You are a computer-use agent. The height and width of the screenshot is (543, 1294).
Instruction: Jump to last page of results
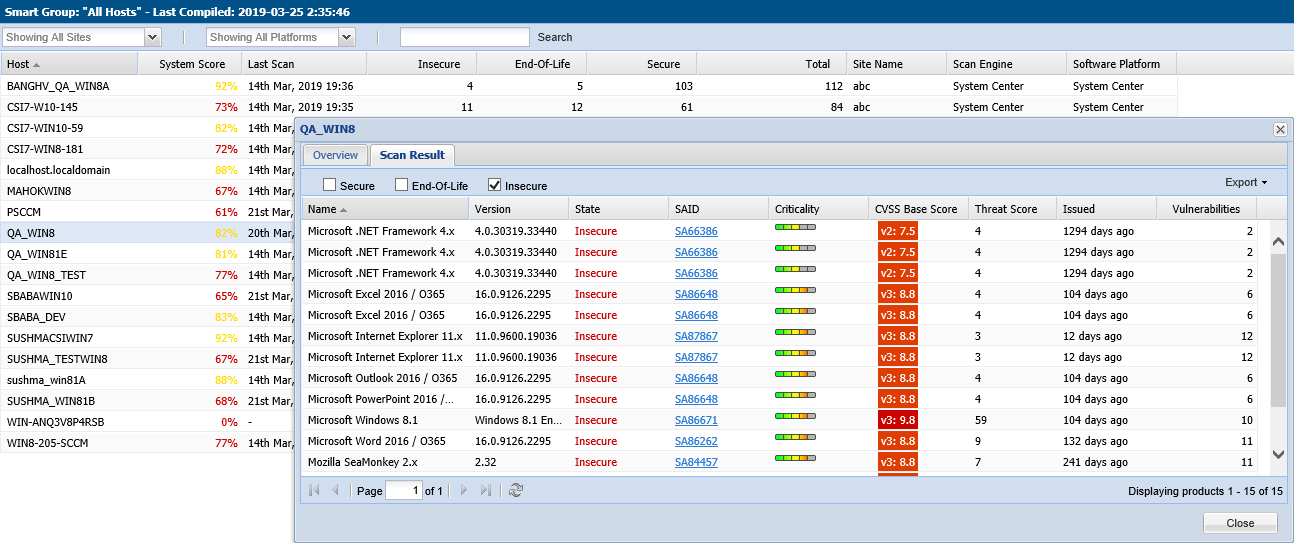(486, 491)
